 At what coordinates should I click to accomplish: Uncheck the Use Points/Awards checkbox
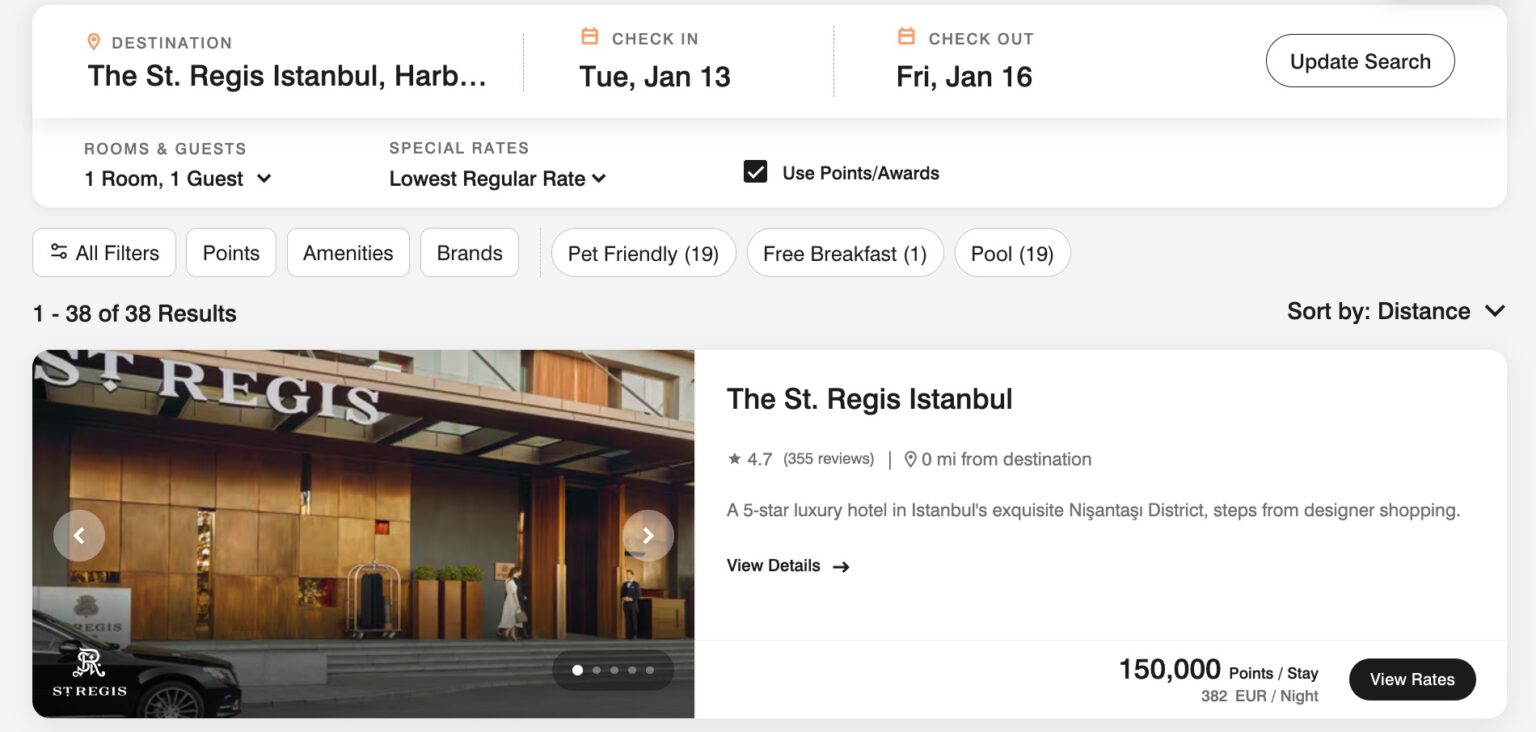(755, 172)
